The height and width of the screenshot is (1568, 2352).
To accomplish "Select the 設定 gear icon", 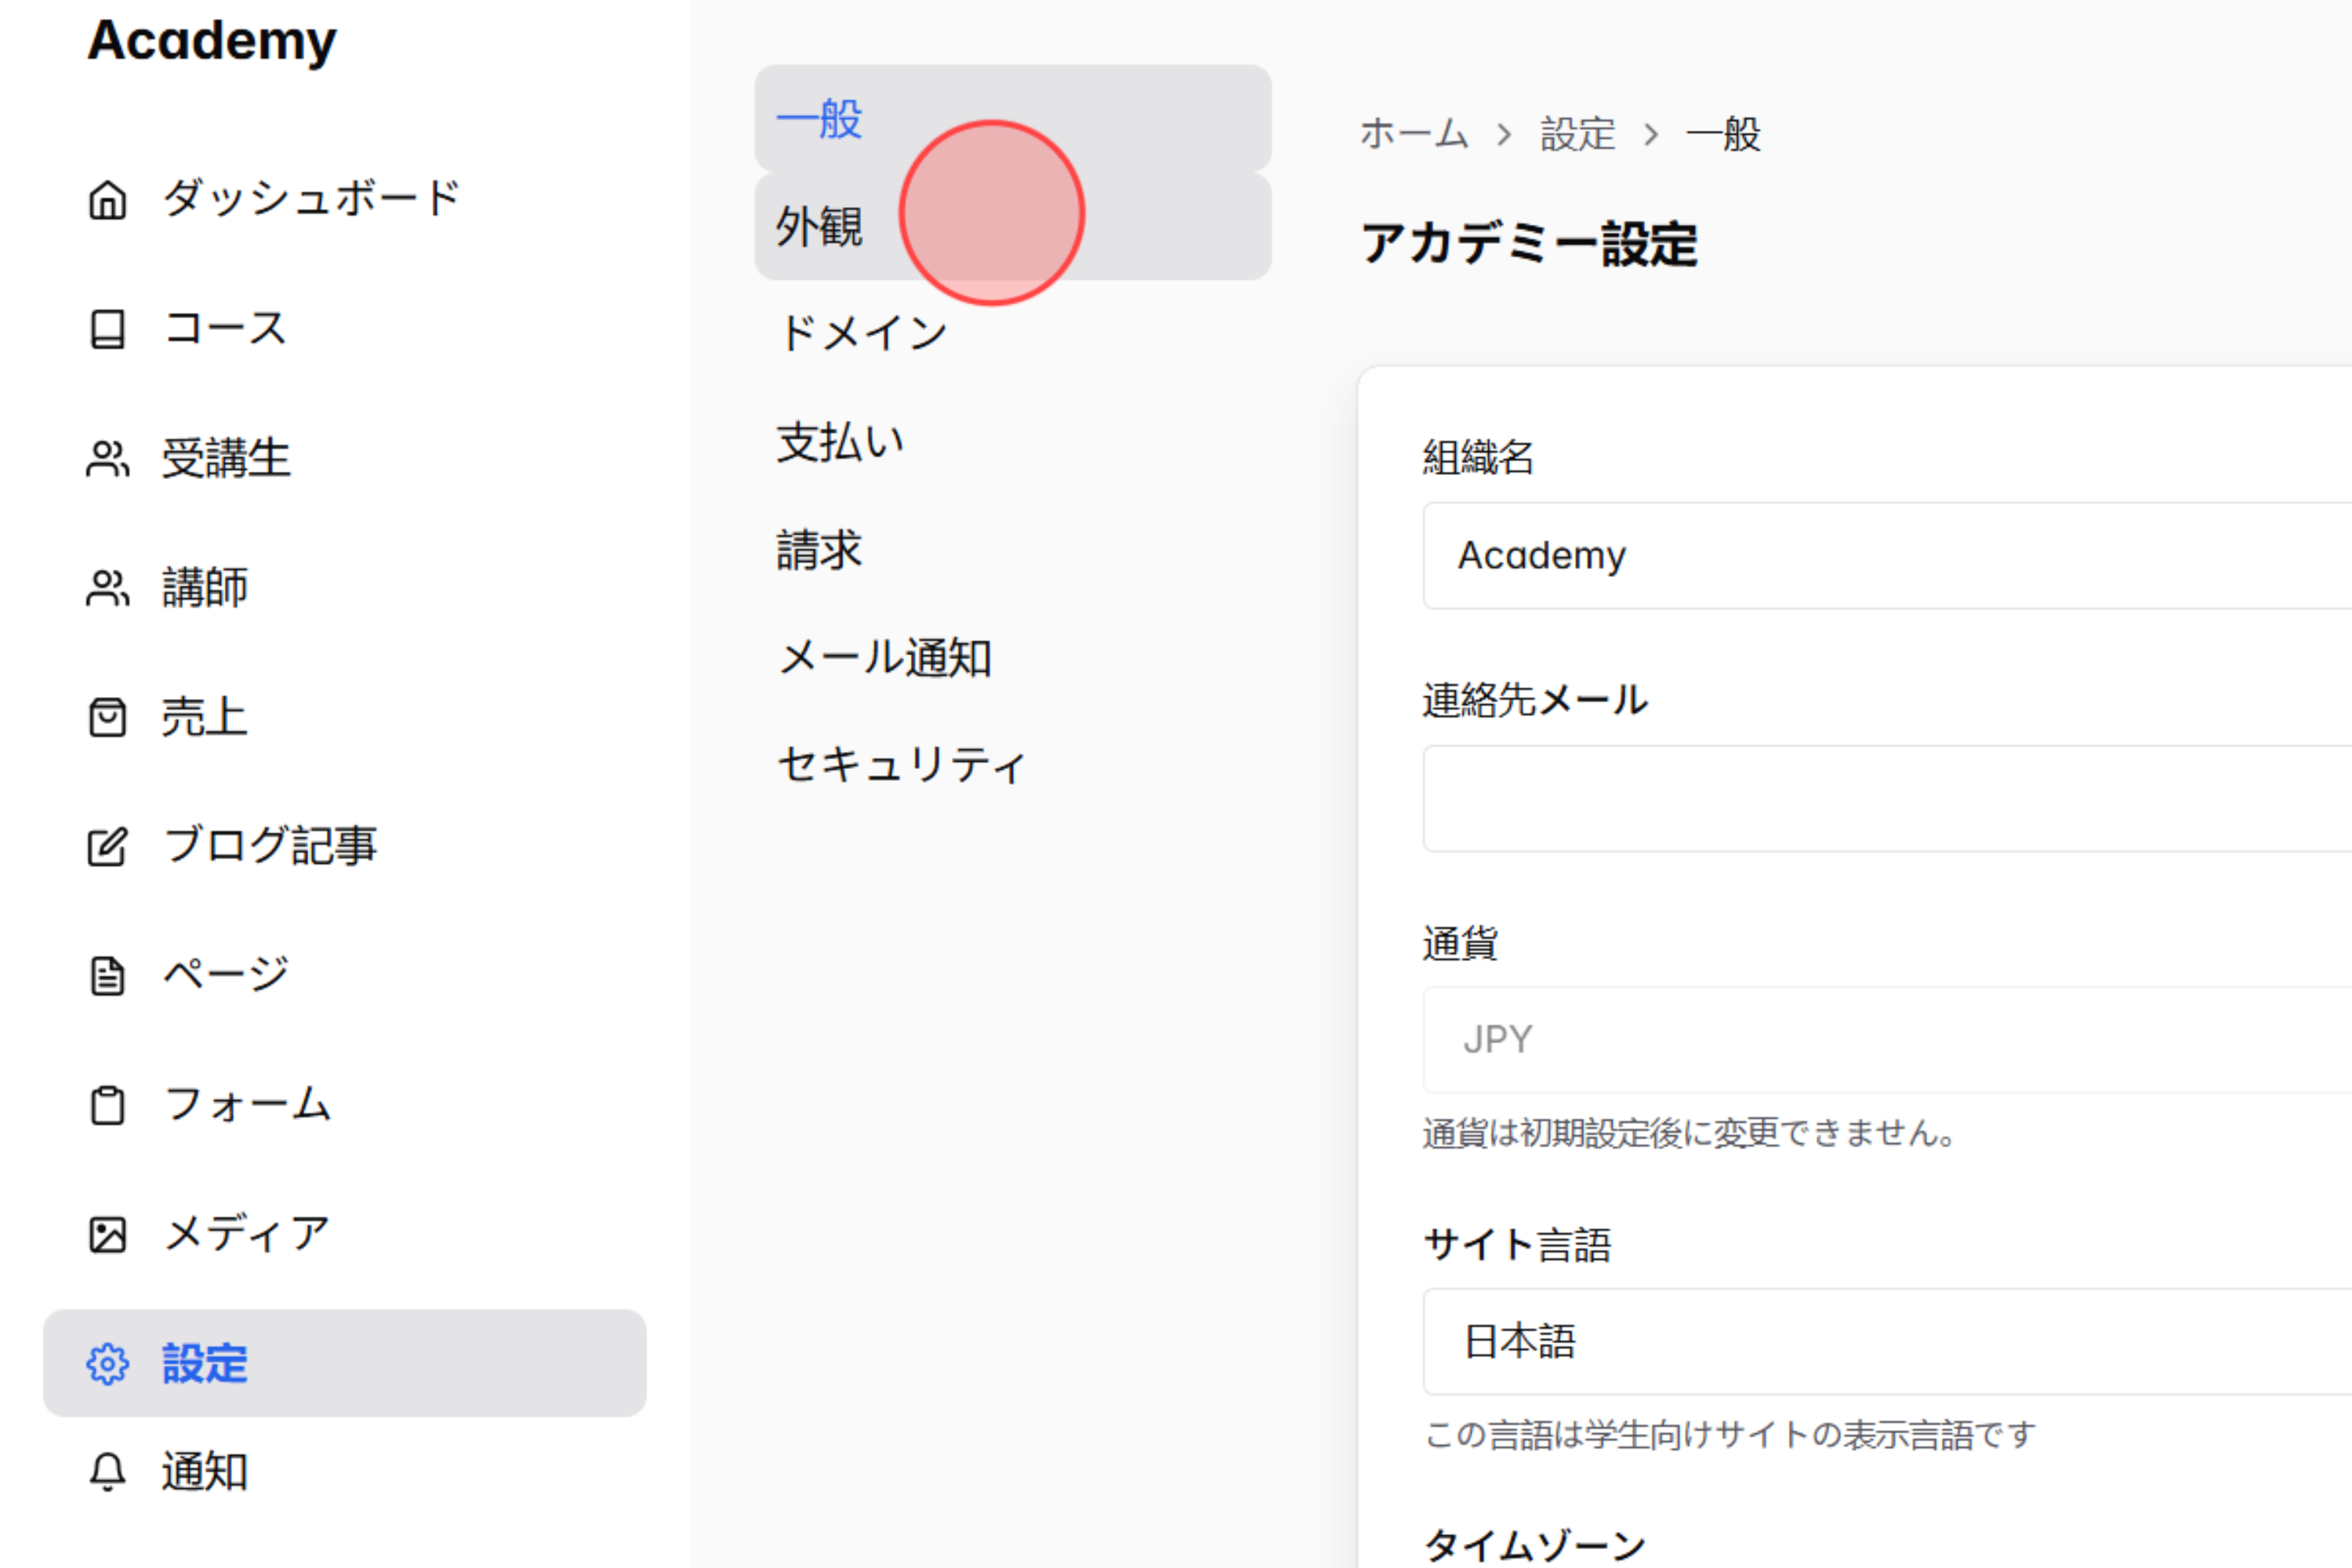I will point(106,1364).
